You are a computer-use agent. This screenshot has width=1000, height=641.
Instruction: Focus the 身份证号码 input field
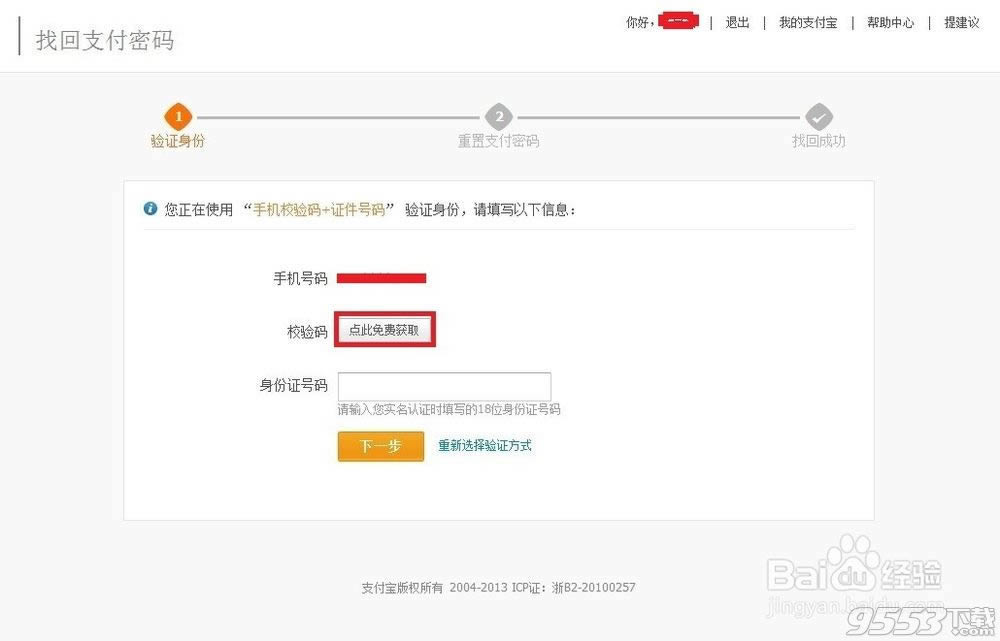[444, 386]
